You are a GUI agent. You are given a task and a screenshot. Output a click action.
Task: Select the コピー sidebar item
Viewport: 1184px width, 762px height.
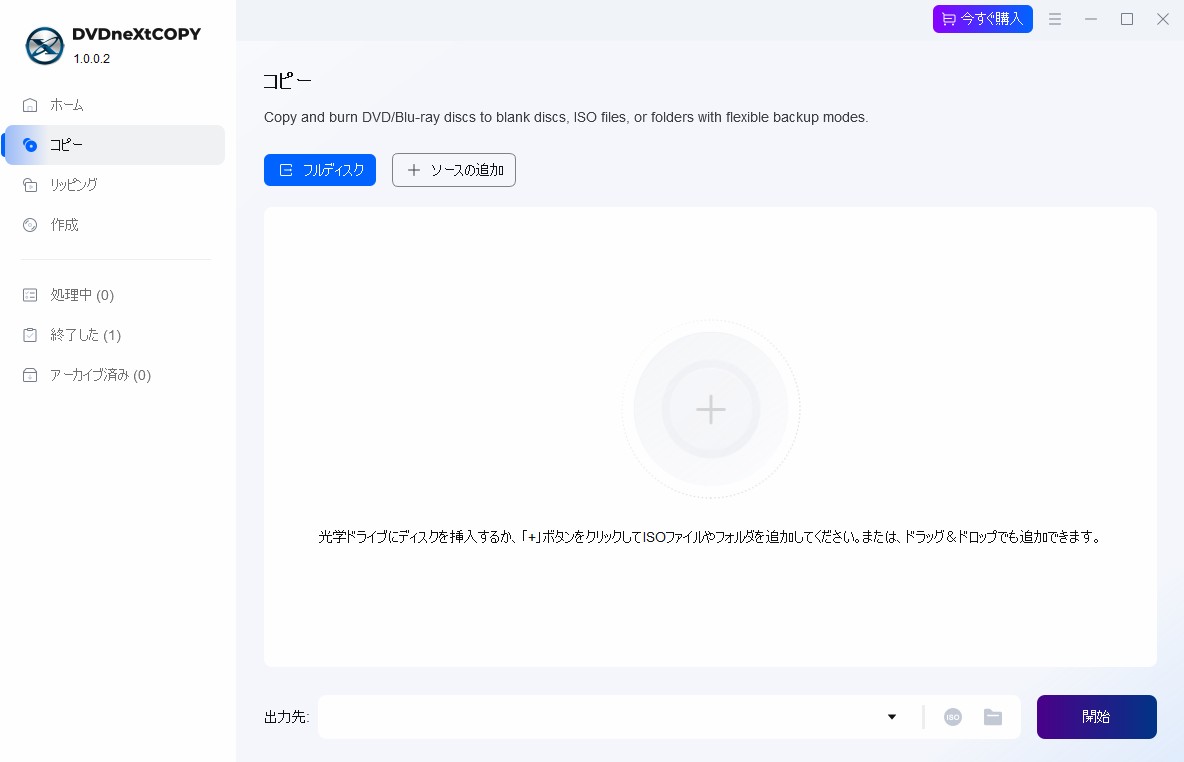115,145
